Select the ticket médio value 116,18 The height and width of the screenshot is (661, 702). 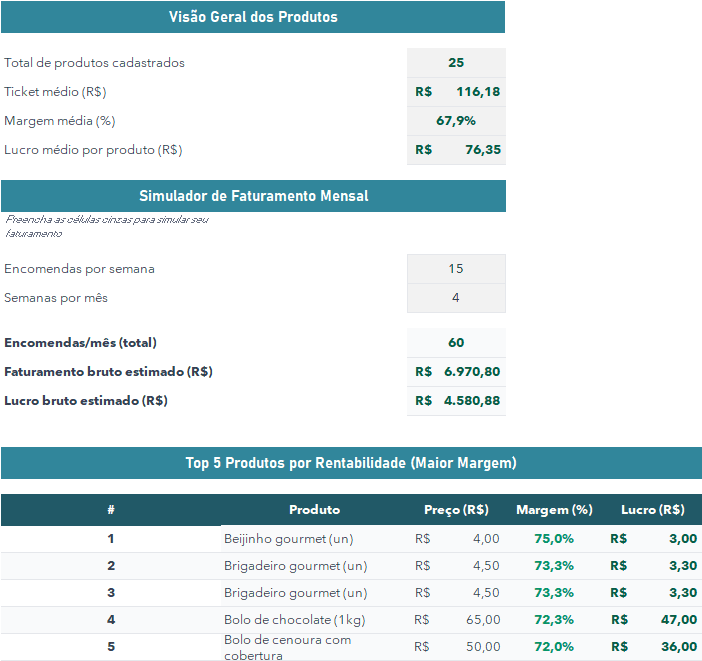456,92
